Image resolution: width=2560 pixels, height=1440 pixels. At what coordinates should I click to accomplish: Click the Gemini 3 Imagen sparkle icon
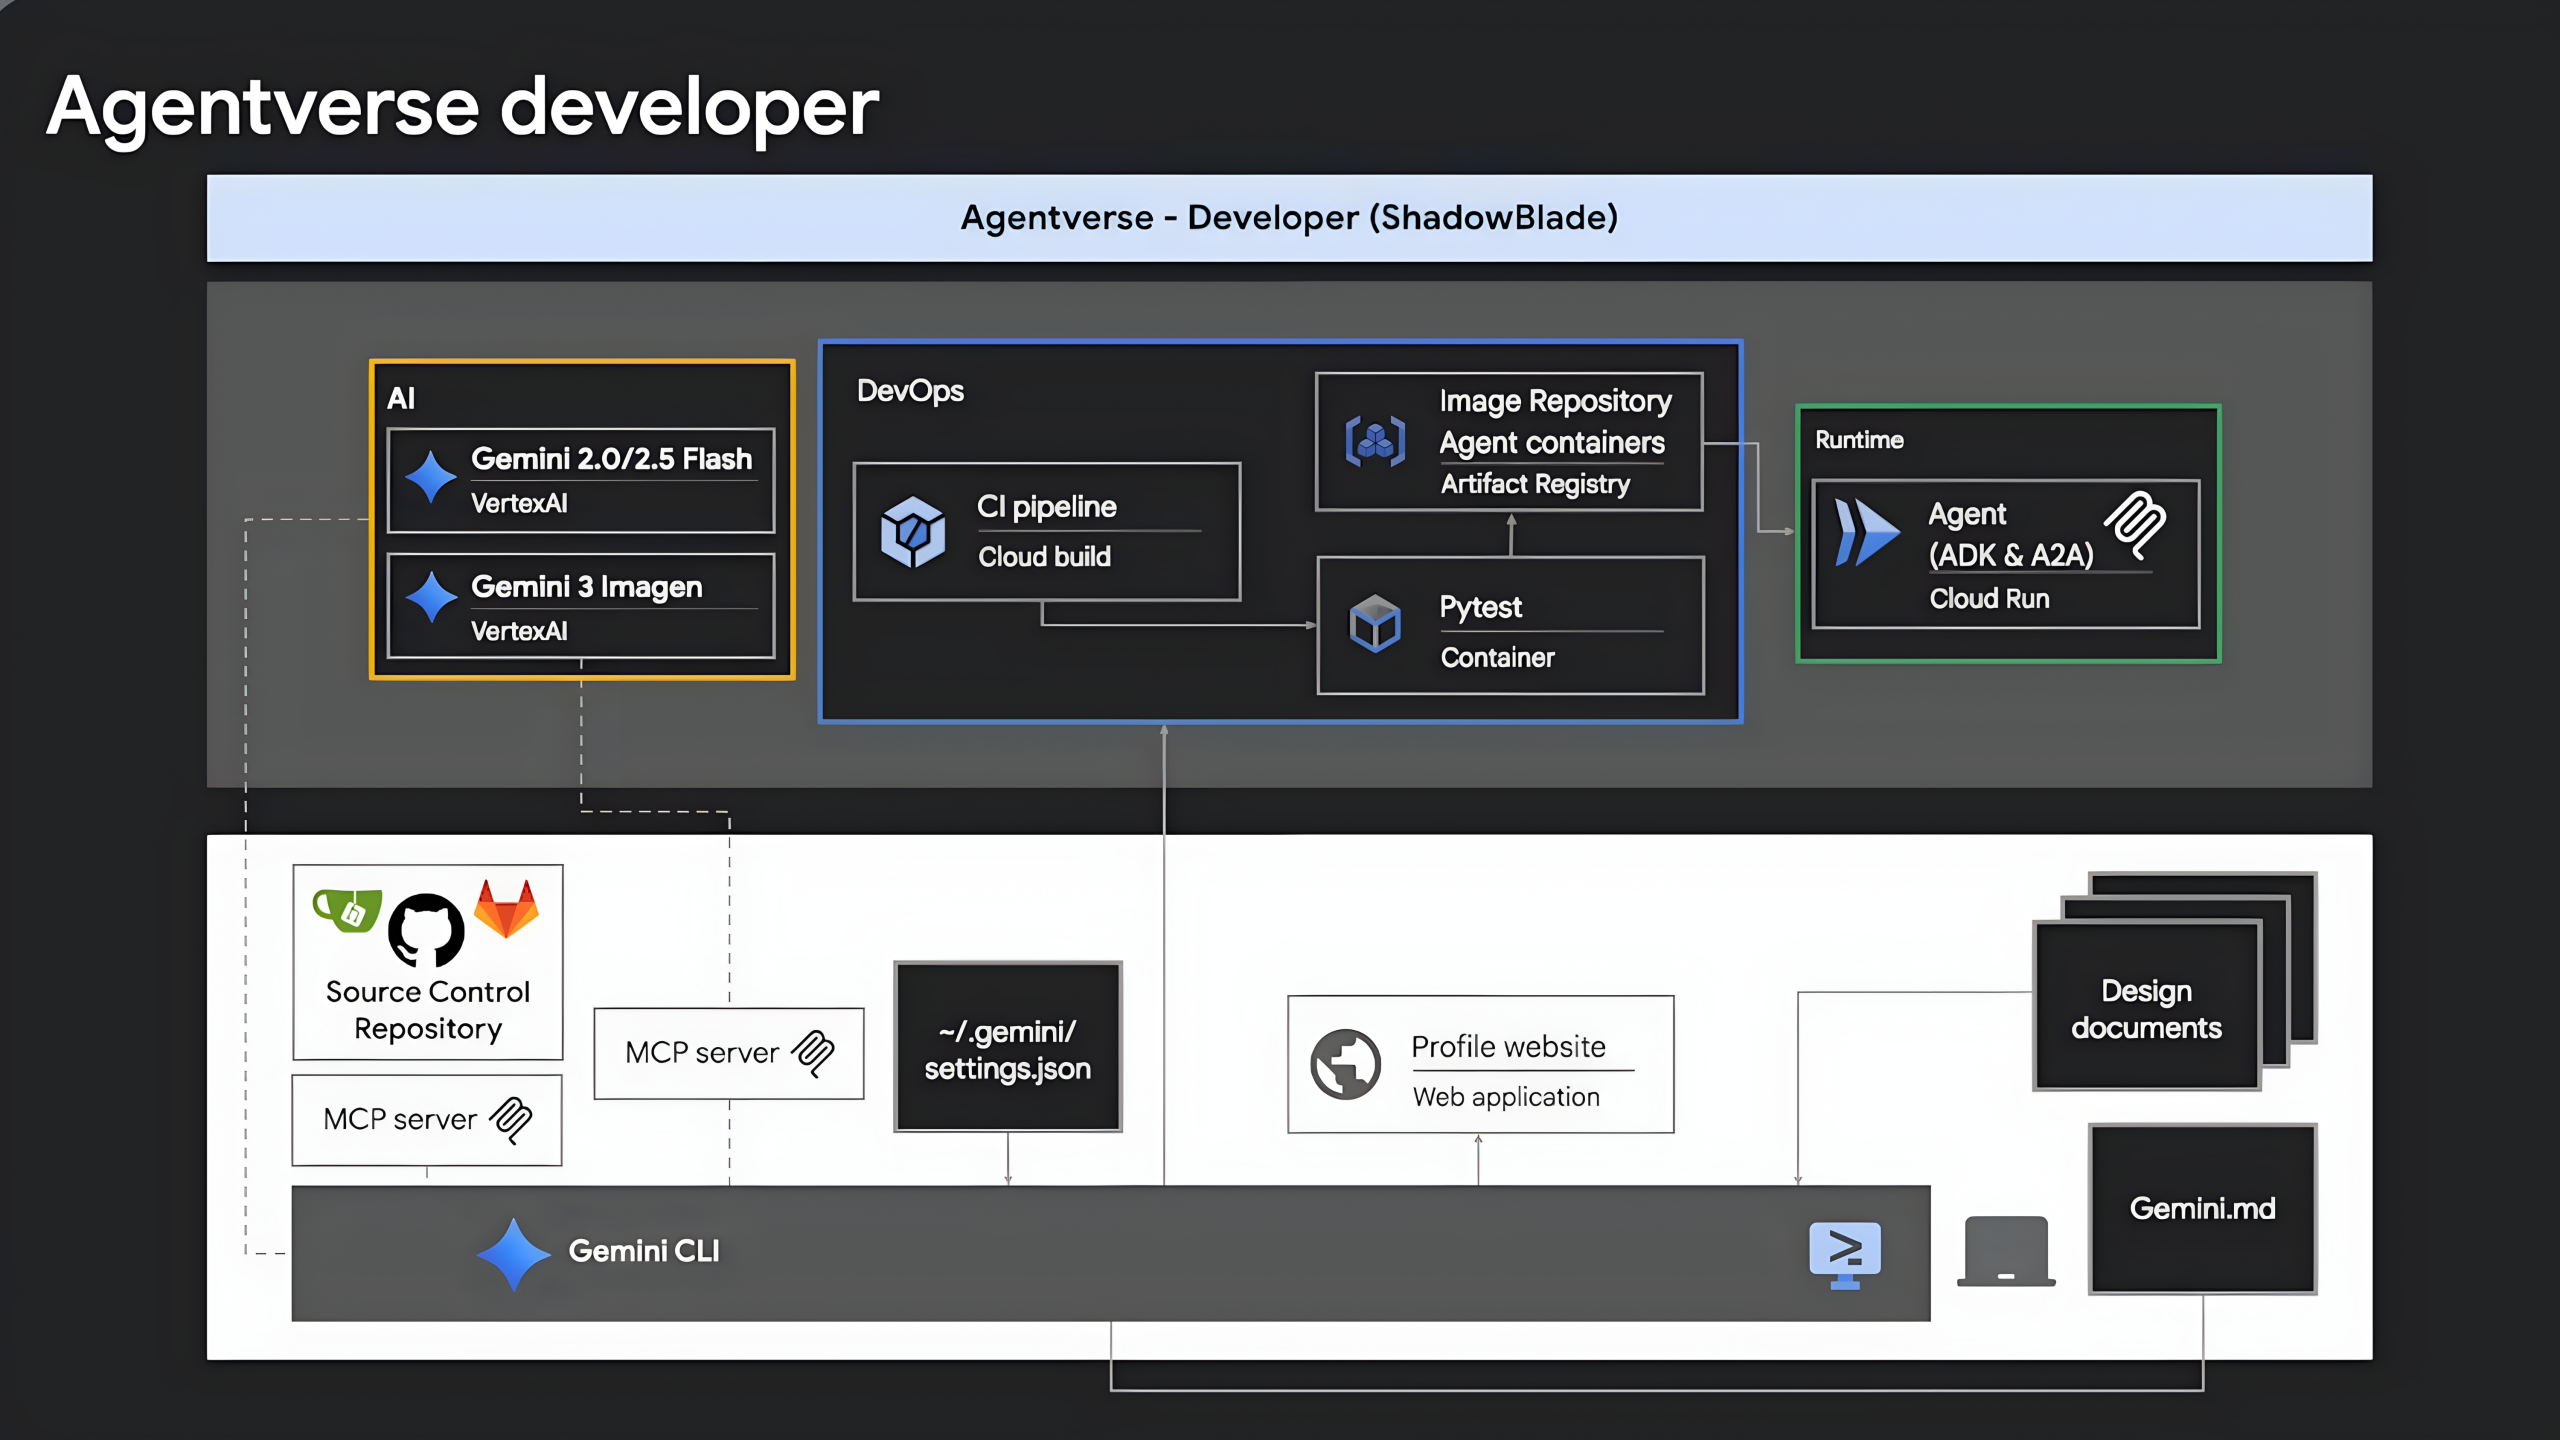point(431,597)
